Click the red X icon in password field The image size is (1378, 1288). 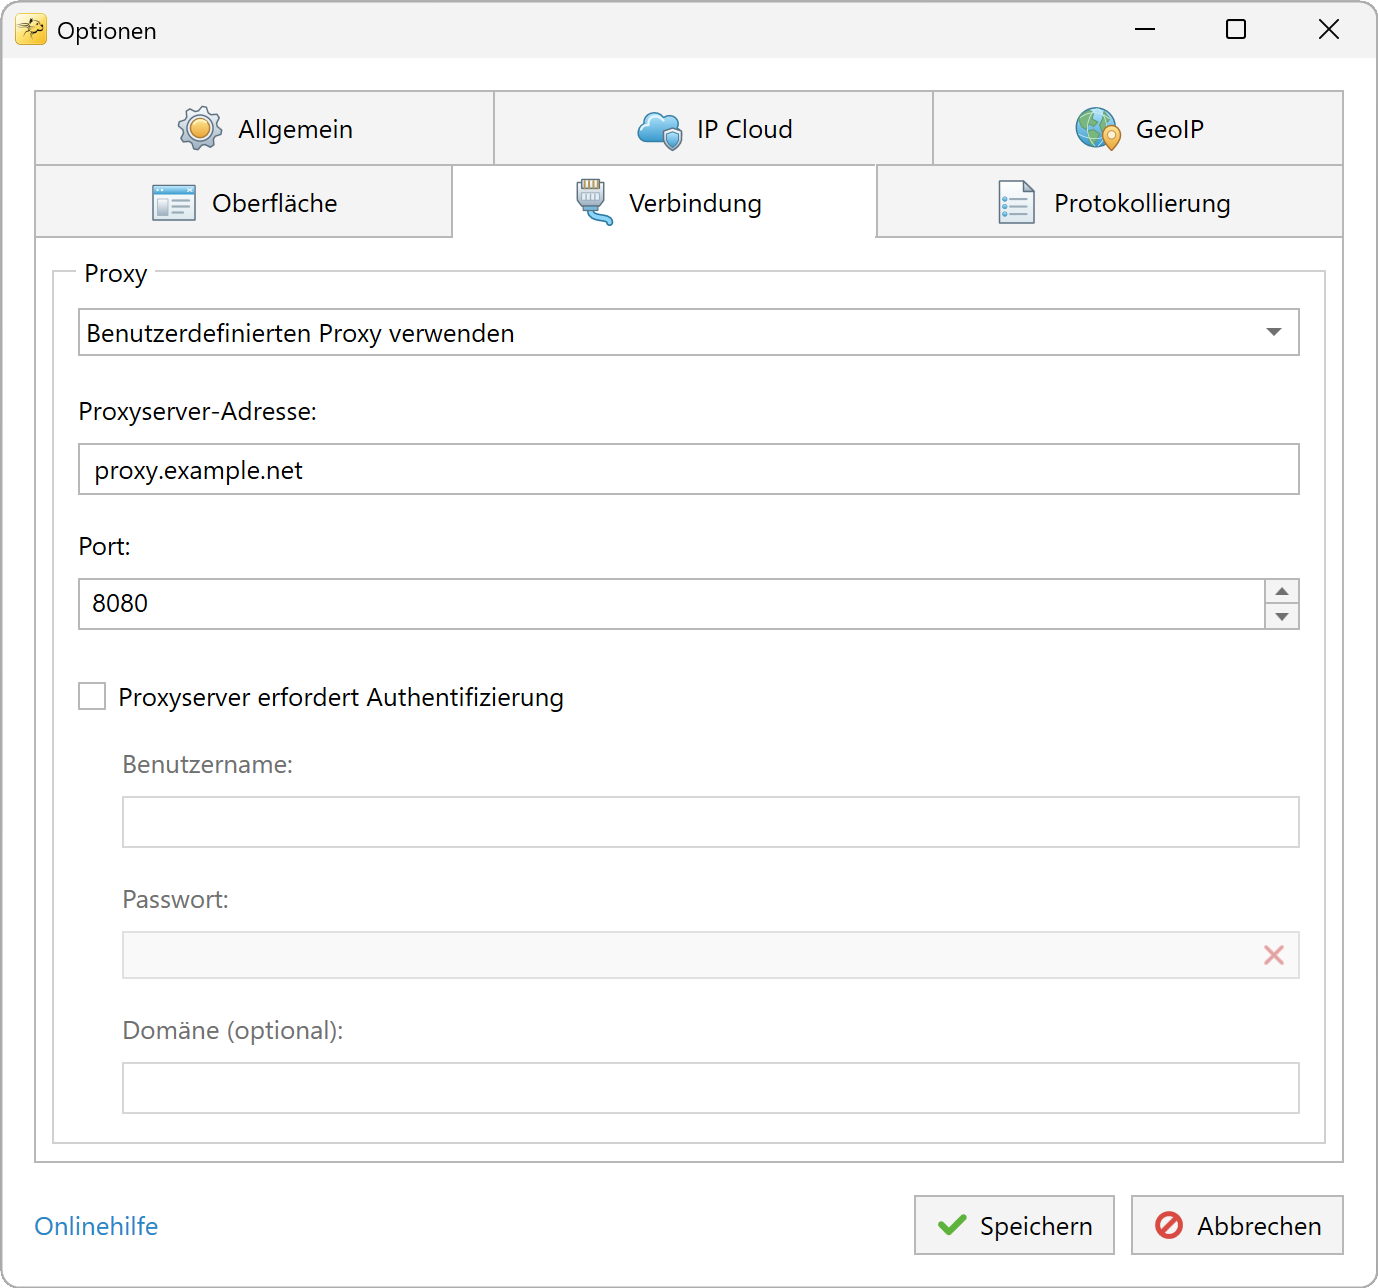coord(1274,955)
